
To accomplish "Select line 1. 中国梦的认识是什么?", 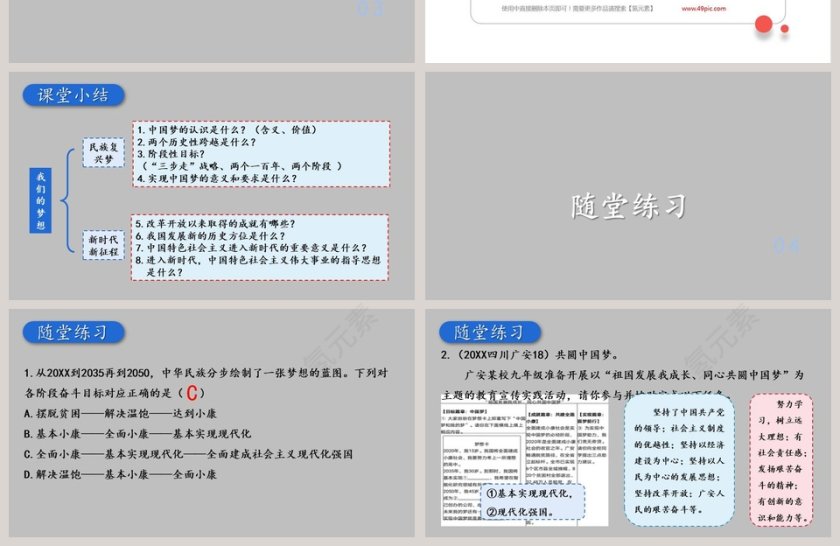I will coord(227,130).
